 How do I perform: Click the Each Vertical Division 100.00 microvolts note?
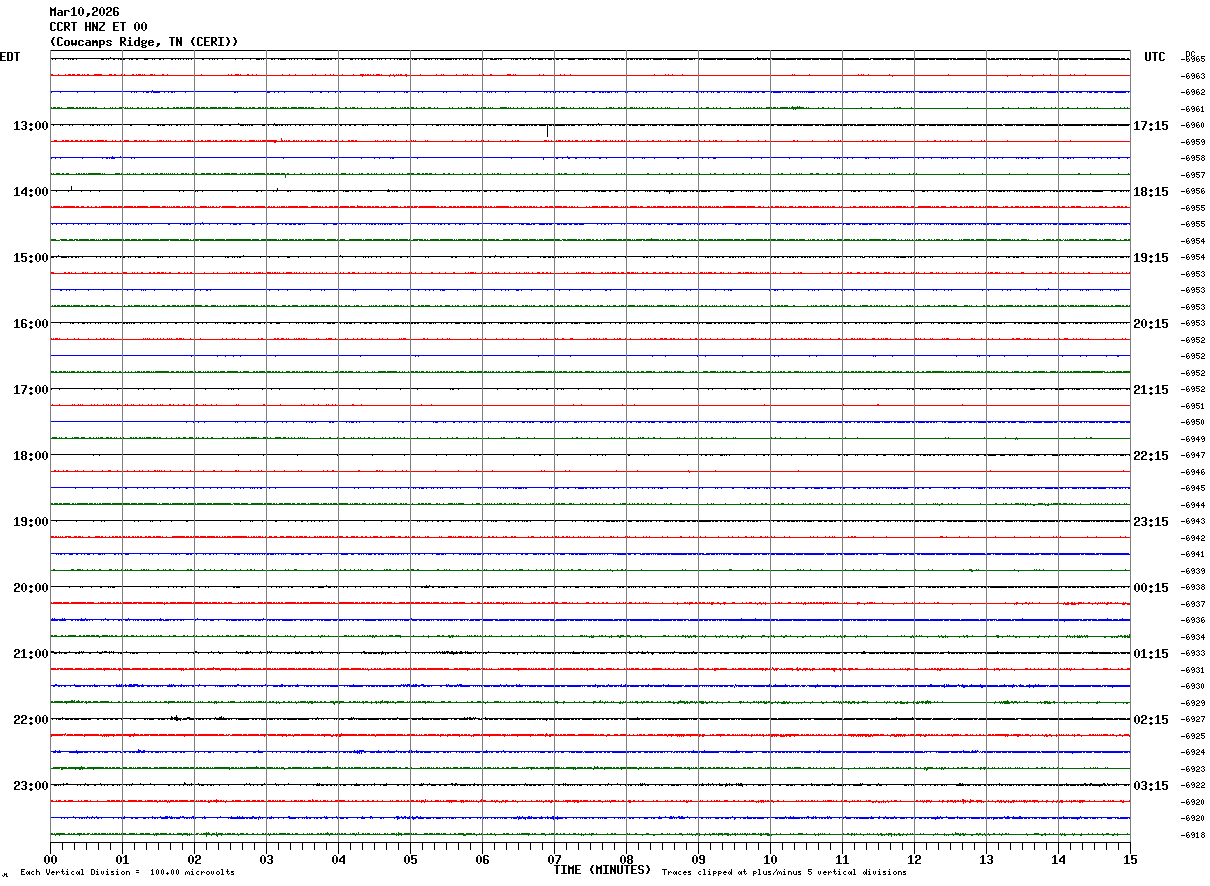tap(127, 873)
